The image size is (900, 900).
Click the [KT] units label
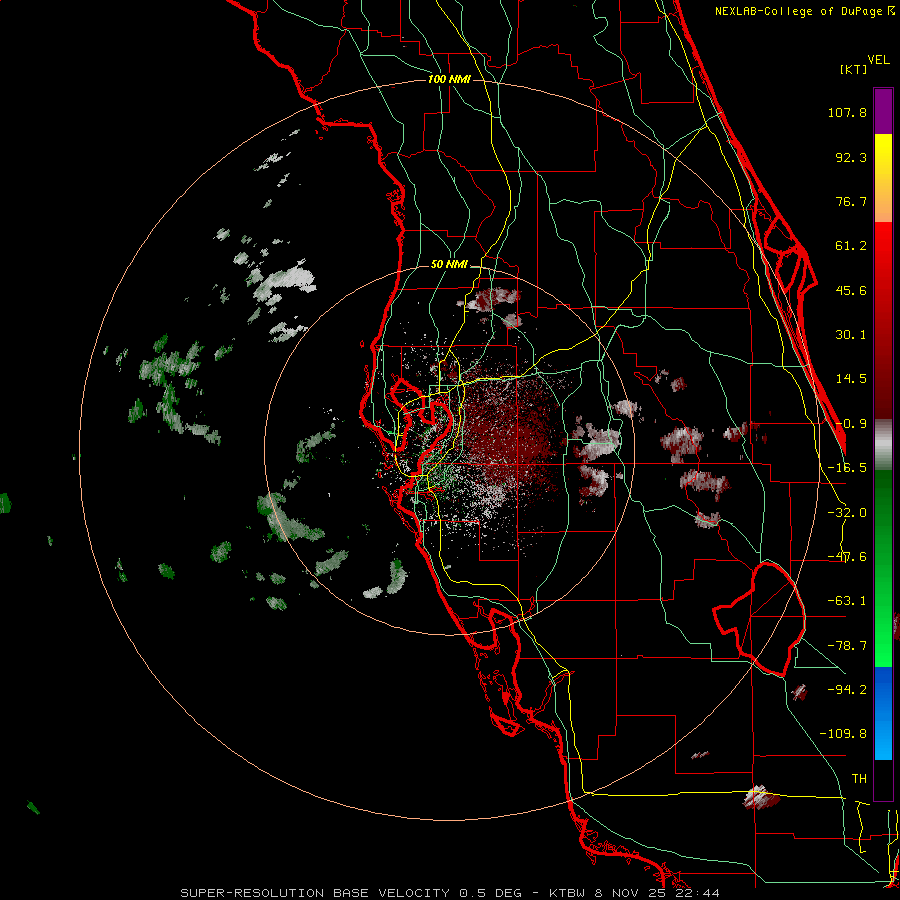click(853, 69)
